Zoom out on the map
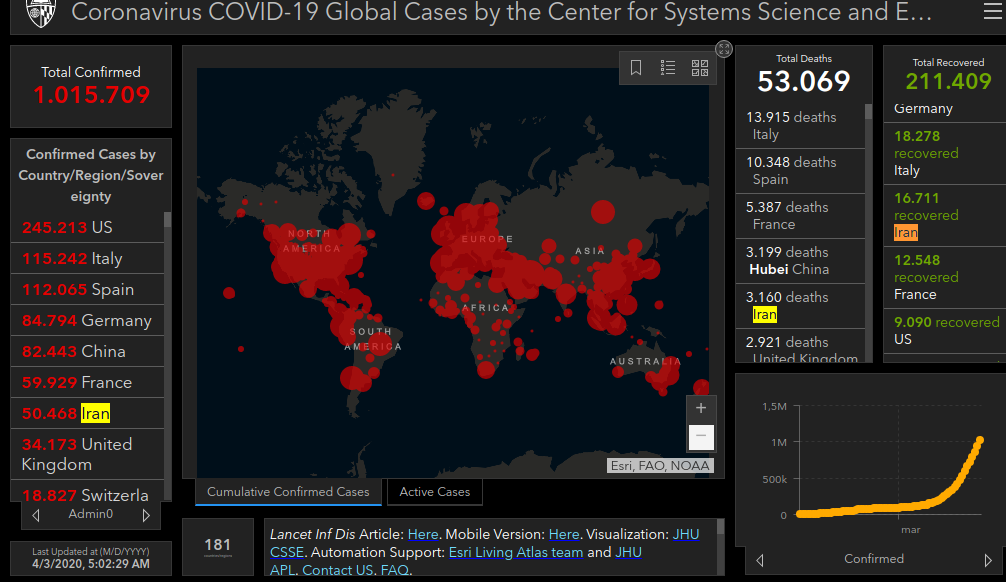The image size is (1006, 582). coord(701,436)
